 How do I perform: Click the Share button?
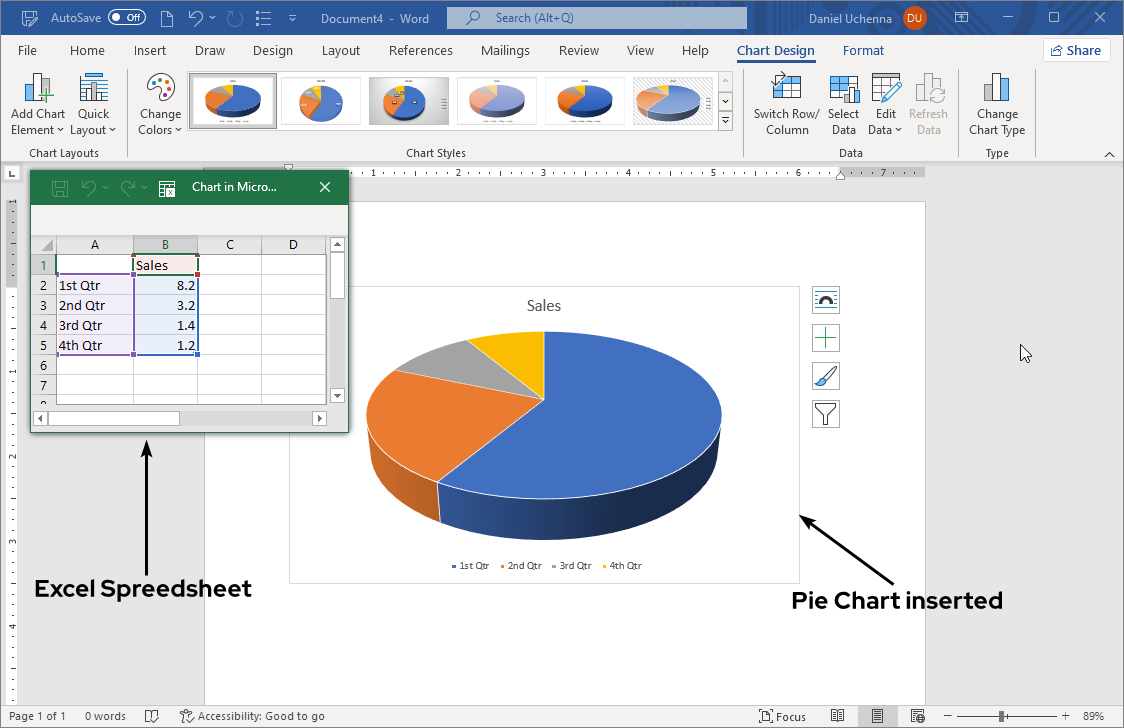pos(1076,50)
